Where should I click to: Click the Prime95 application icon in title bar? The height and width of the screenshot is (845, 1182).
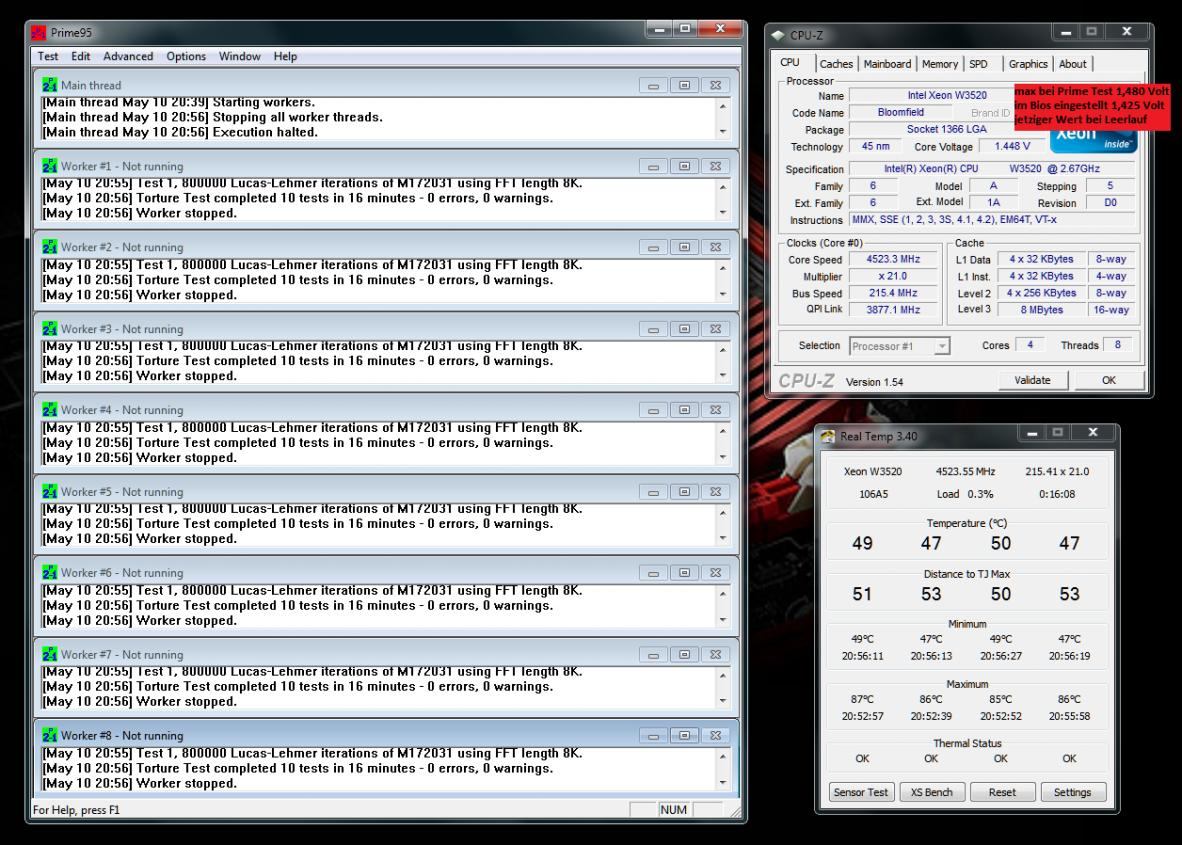coord(38,32)
